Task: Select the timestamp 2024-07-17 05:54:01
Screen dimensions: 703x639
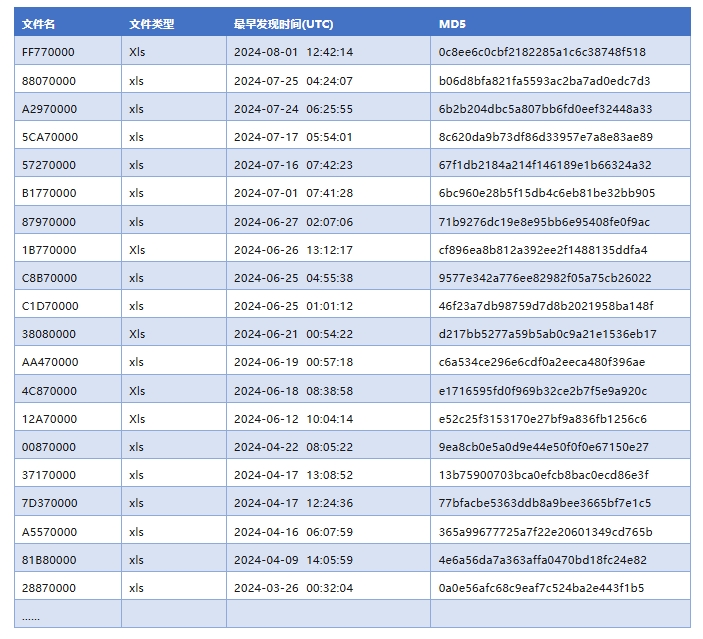Action: 292,137
